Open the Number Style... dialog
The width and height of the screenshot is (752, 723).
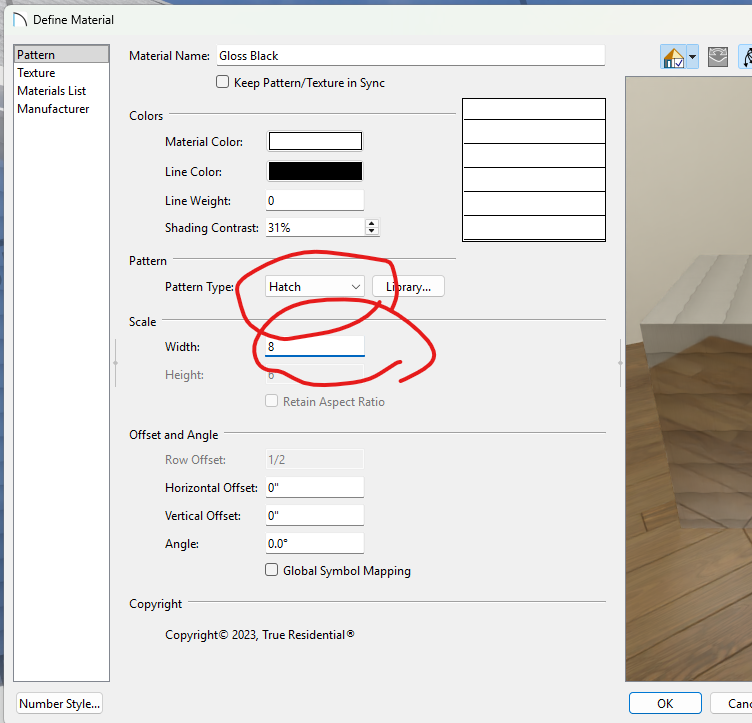coord(60,703)
